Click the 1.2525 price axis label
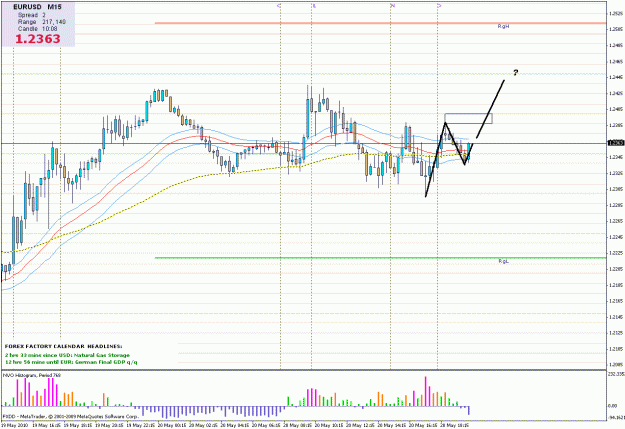This screenshot has width=625, height=429. [x=615, y=14]
